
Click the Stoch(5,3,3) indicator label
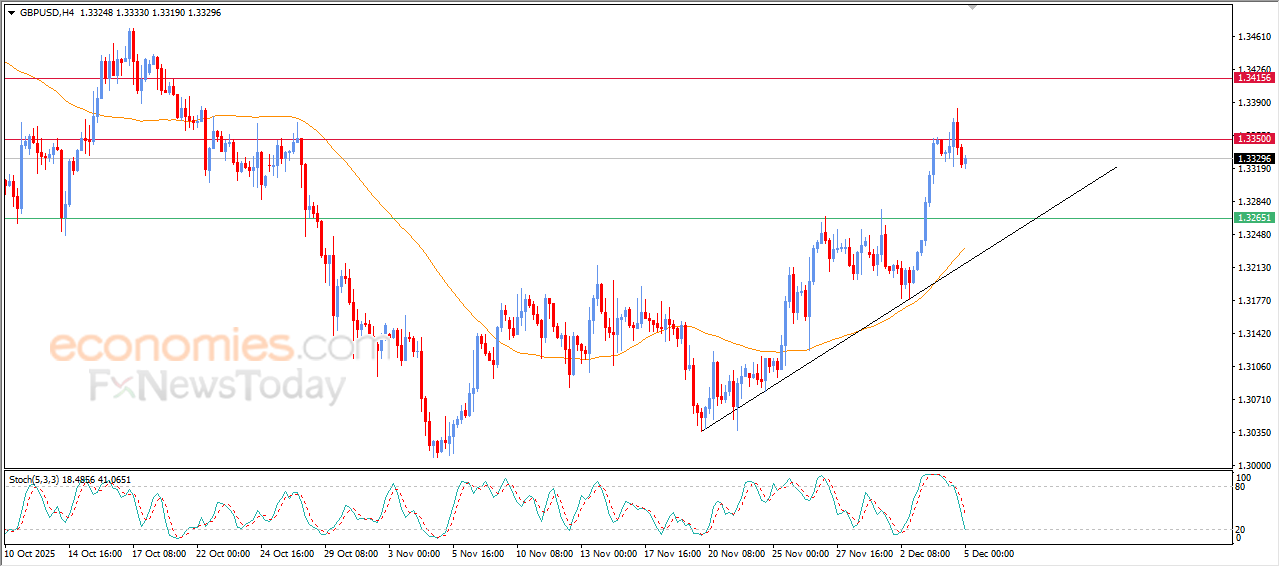pos(34,480)
